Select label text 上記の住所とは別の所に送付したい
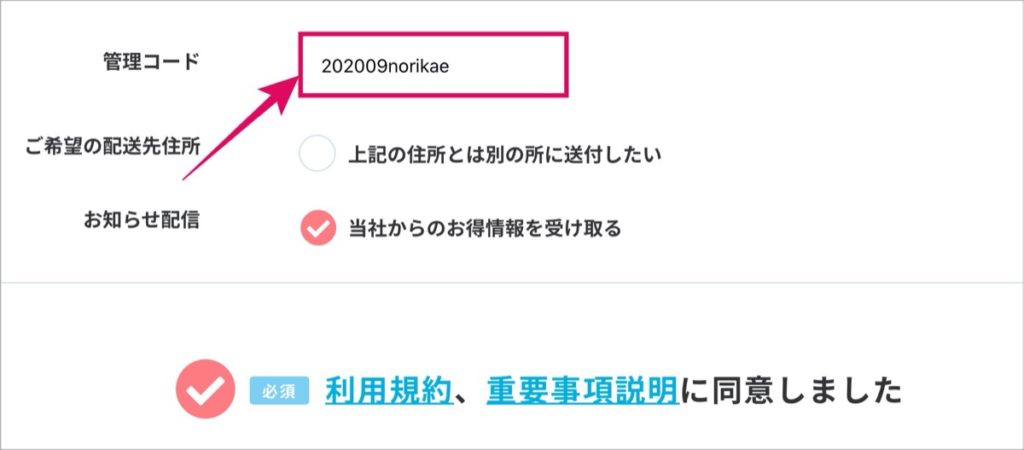 coord(505,155)
